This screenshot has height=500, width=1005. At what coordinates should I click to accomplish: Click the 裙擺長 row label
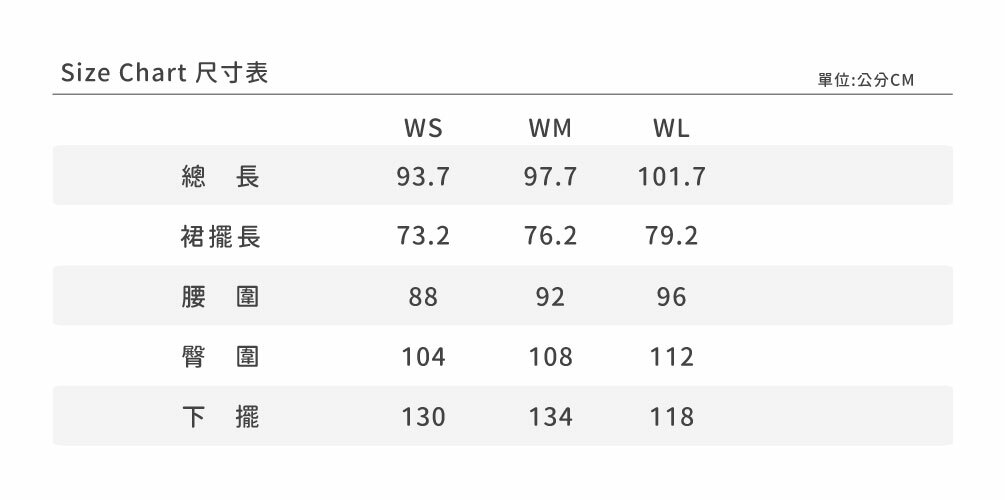click(x=221, y=237)
